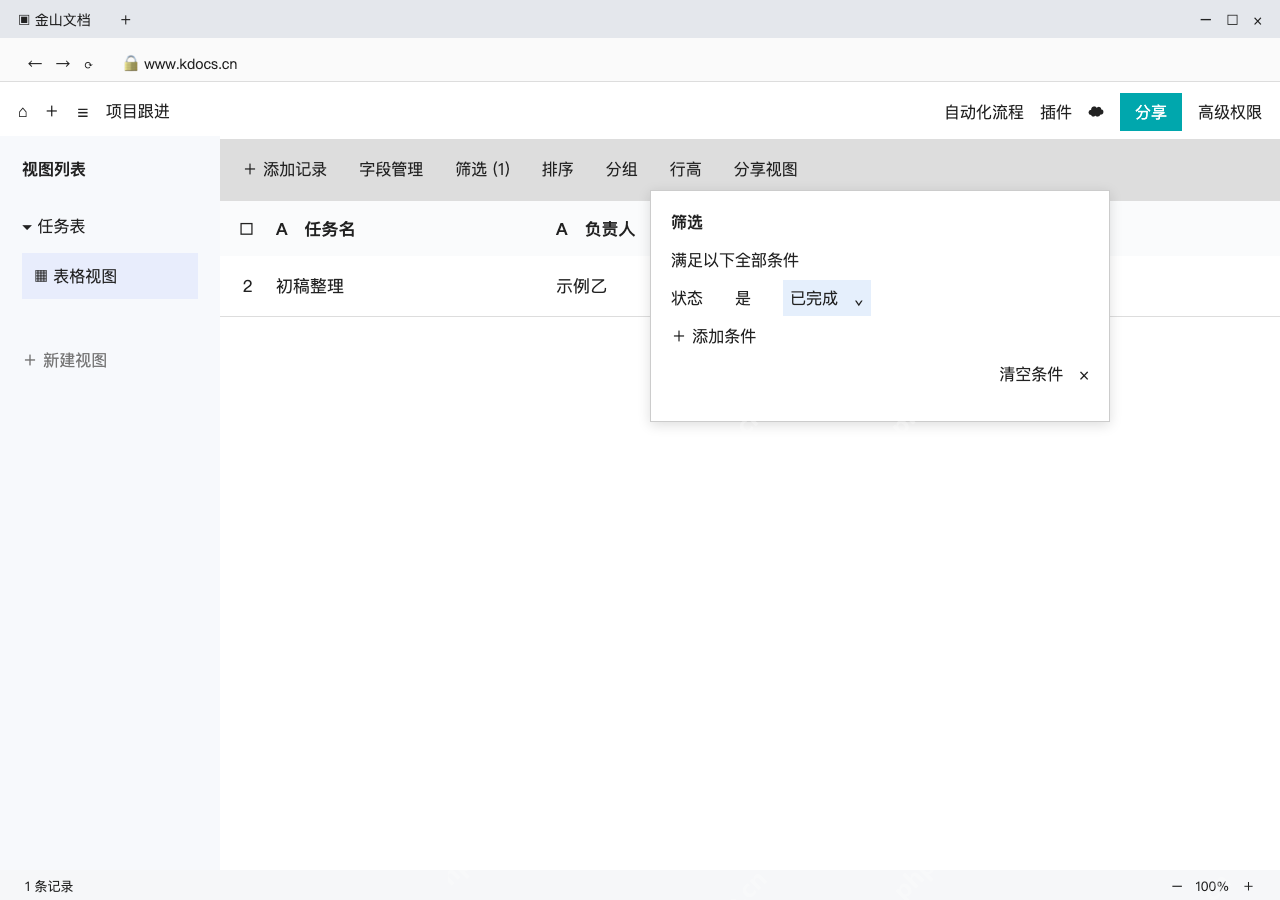The width and height of the screenshot is (1280, 900).
Task: Open a new browser tab
Action: pos(125,20)
